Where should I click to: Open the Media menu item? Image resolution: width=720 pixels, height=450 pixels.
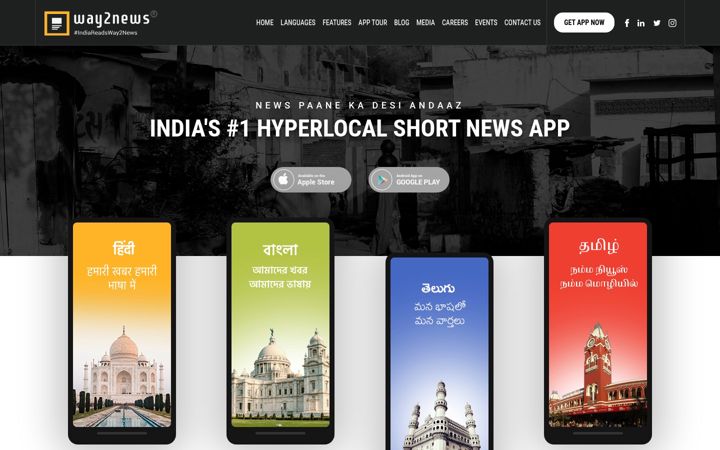tap(425, 22)
